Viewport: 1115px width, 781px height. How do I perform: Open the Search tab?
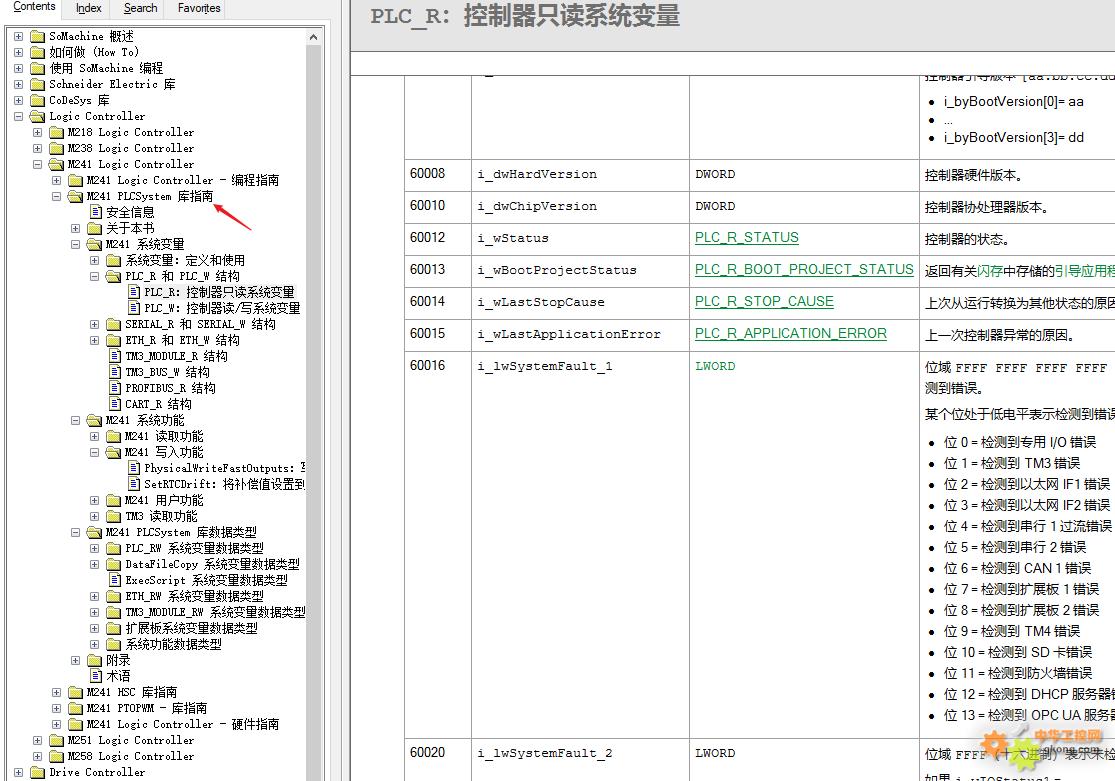pos(140,8)
